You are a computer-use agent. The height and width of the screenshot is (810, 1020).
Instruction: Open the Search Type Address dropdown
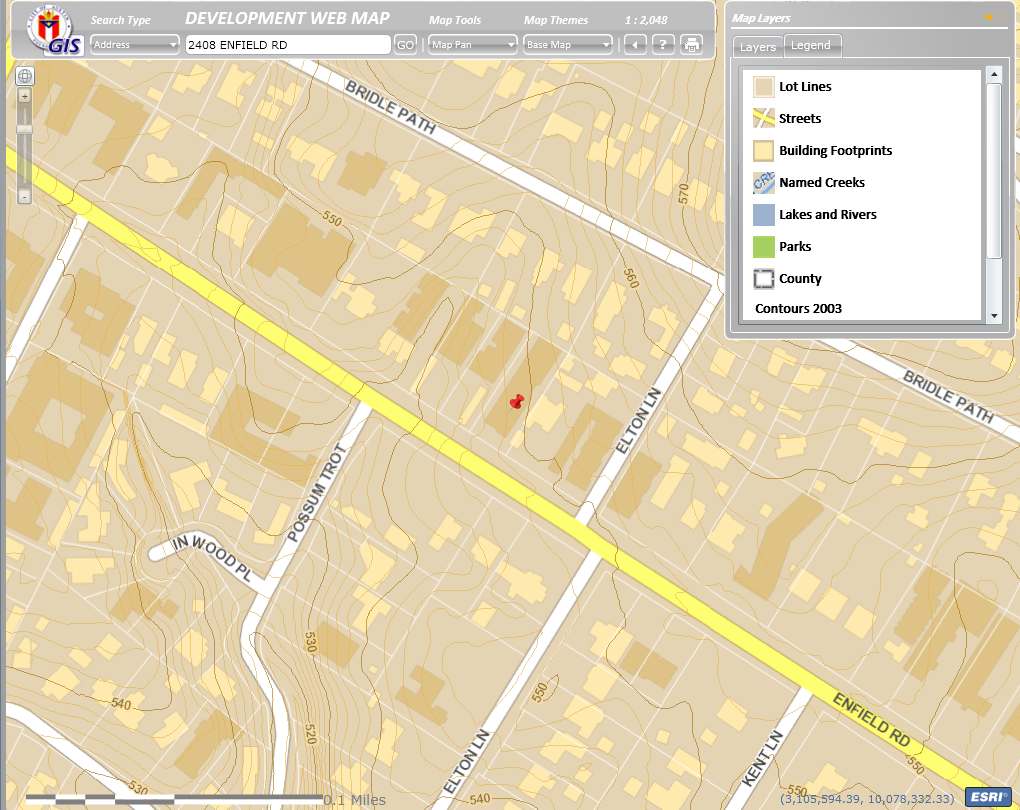pyautogui.click(x=134, y=44)
